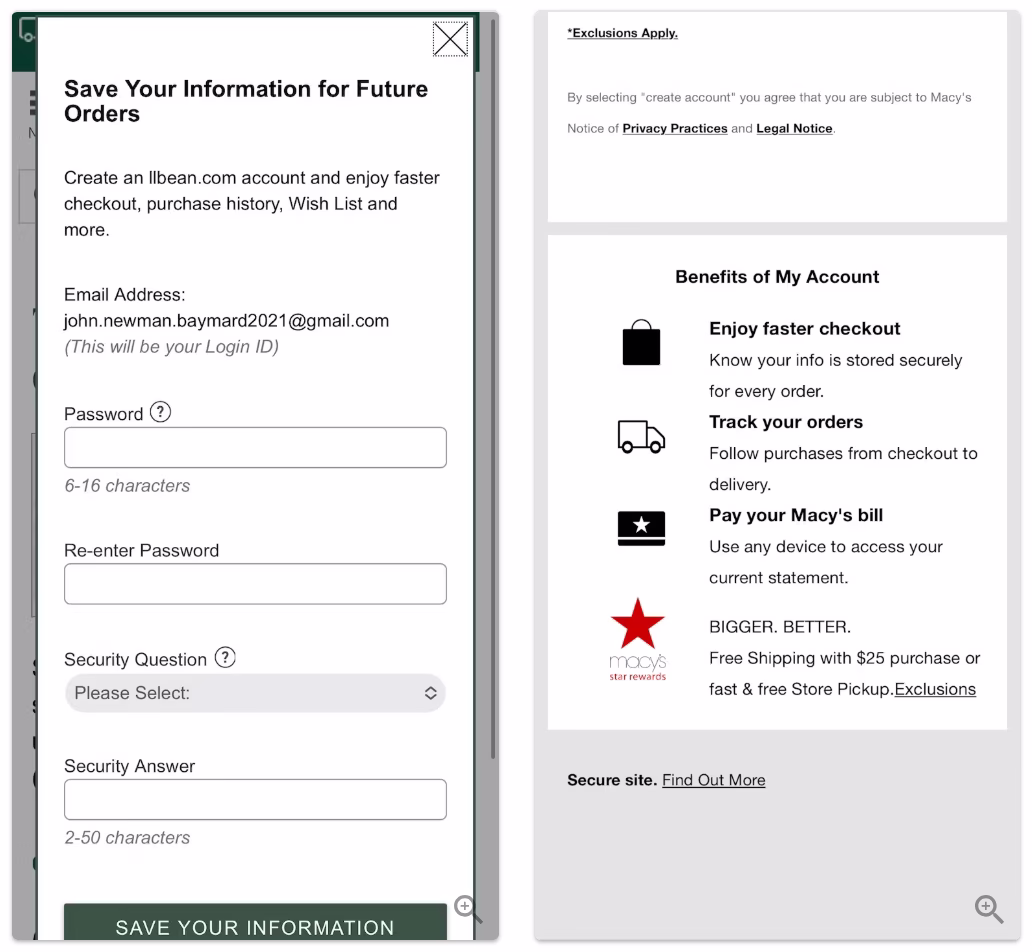This screenshot has width=1032, height=952.
Task: Open the Privacy Practices link
Action: tap(674, 129)
